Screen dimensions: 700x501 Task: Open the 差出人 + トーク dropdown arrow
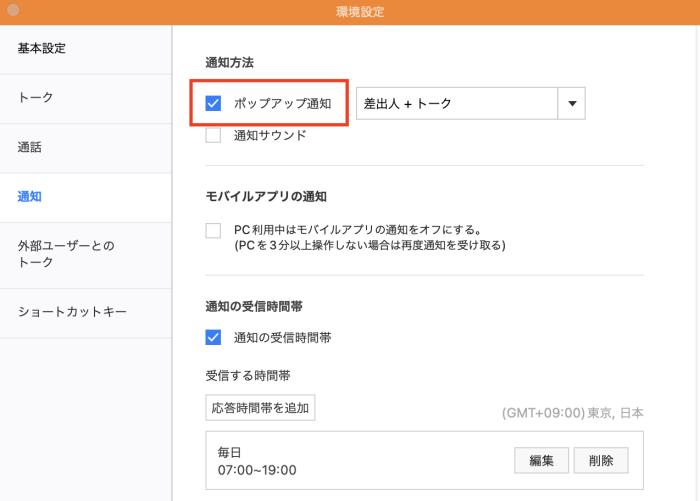coord(572,103)
